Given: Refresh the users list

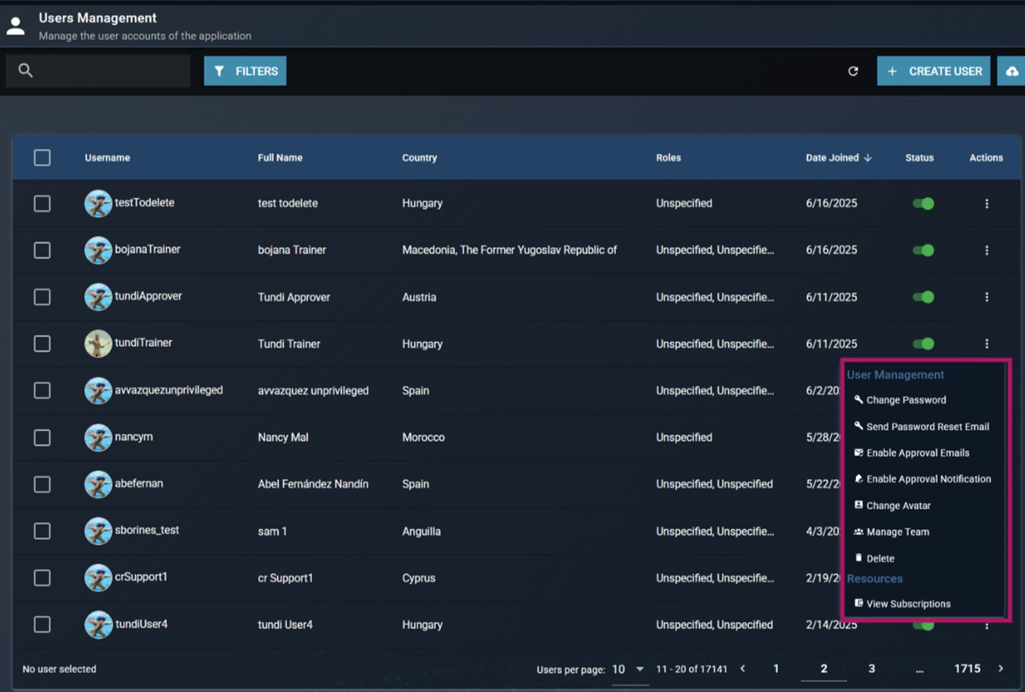Looking at the screenshot, I should click(x=852, y=71).
